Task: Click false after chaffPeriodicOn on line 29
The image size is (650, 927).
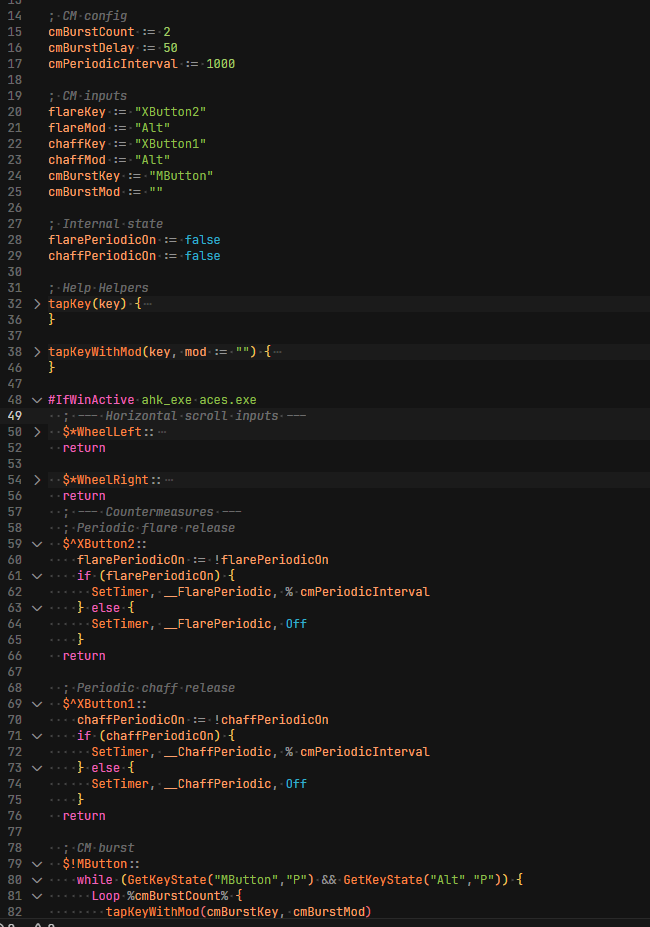Action: click(202, 255)
